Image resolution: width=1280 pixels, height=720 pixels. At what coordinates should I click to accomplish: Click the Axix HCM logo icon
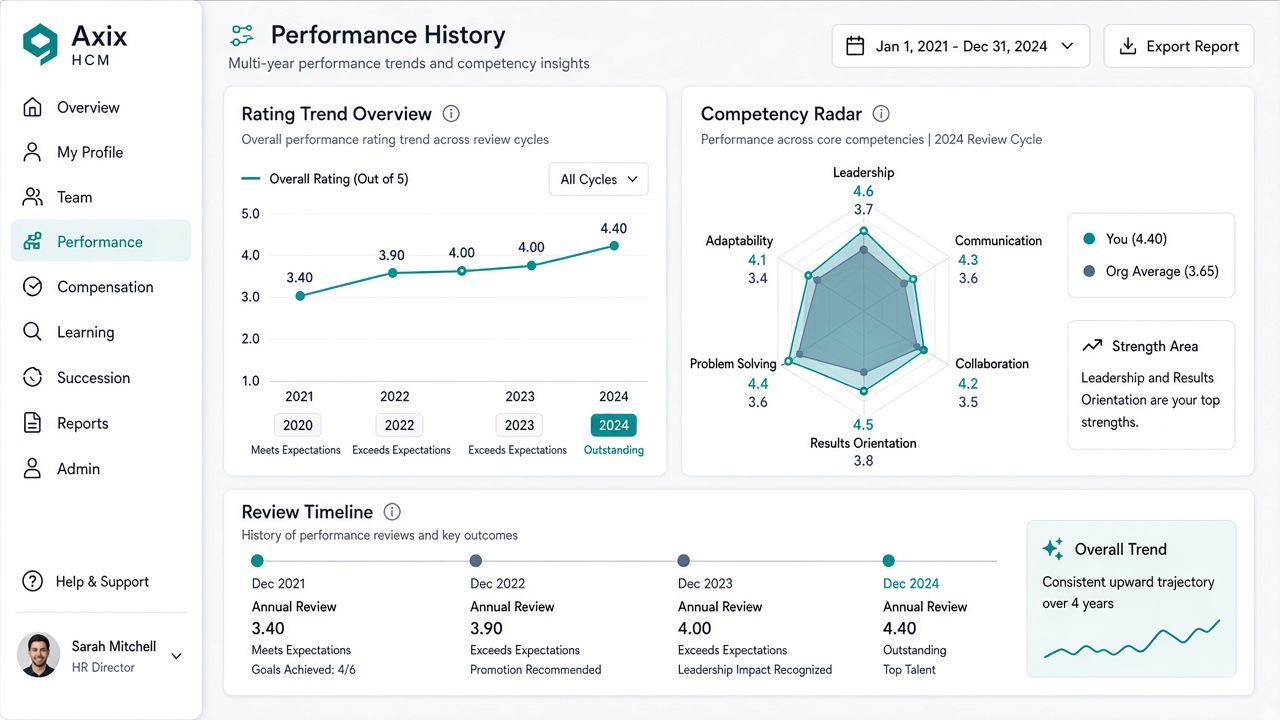click(41, 45)
